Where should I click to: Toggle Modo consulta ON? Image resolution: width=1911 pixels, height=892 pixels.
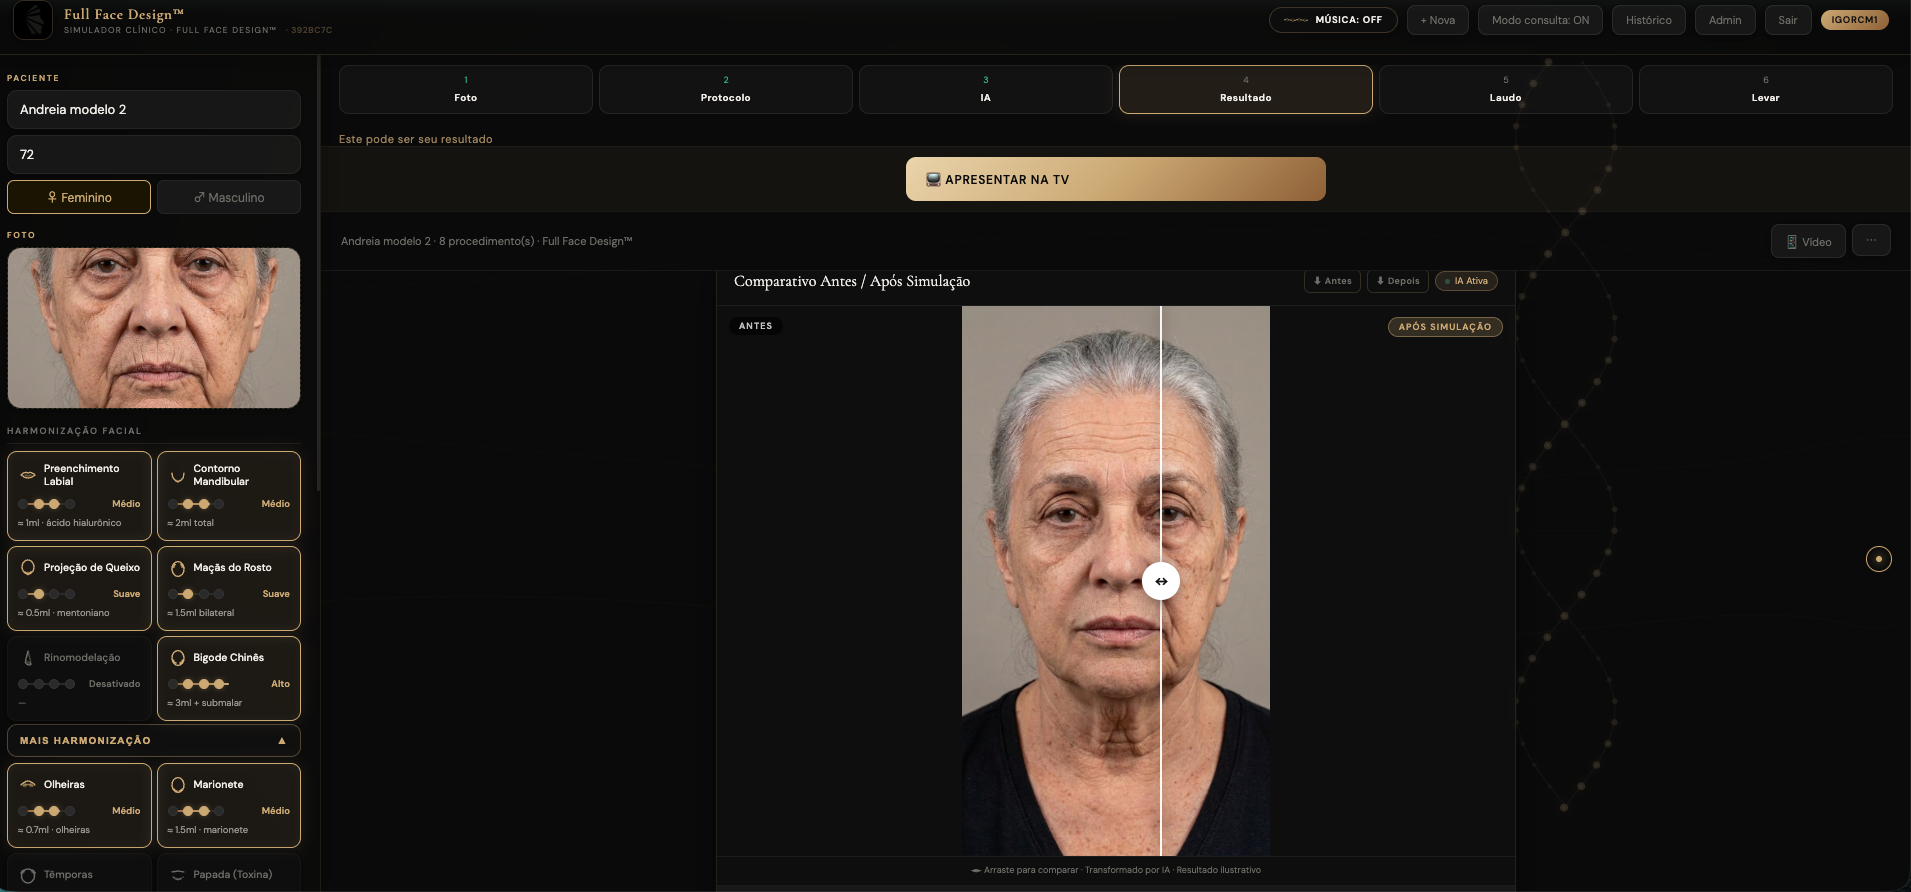(1540, 20)
